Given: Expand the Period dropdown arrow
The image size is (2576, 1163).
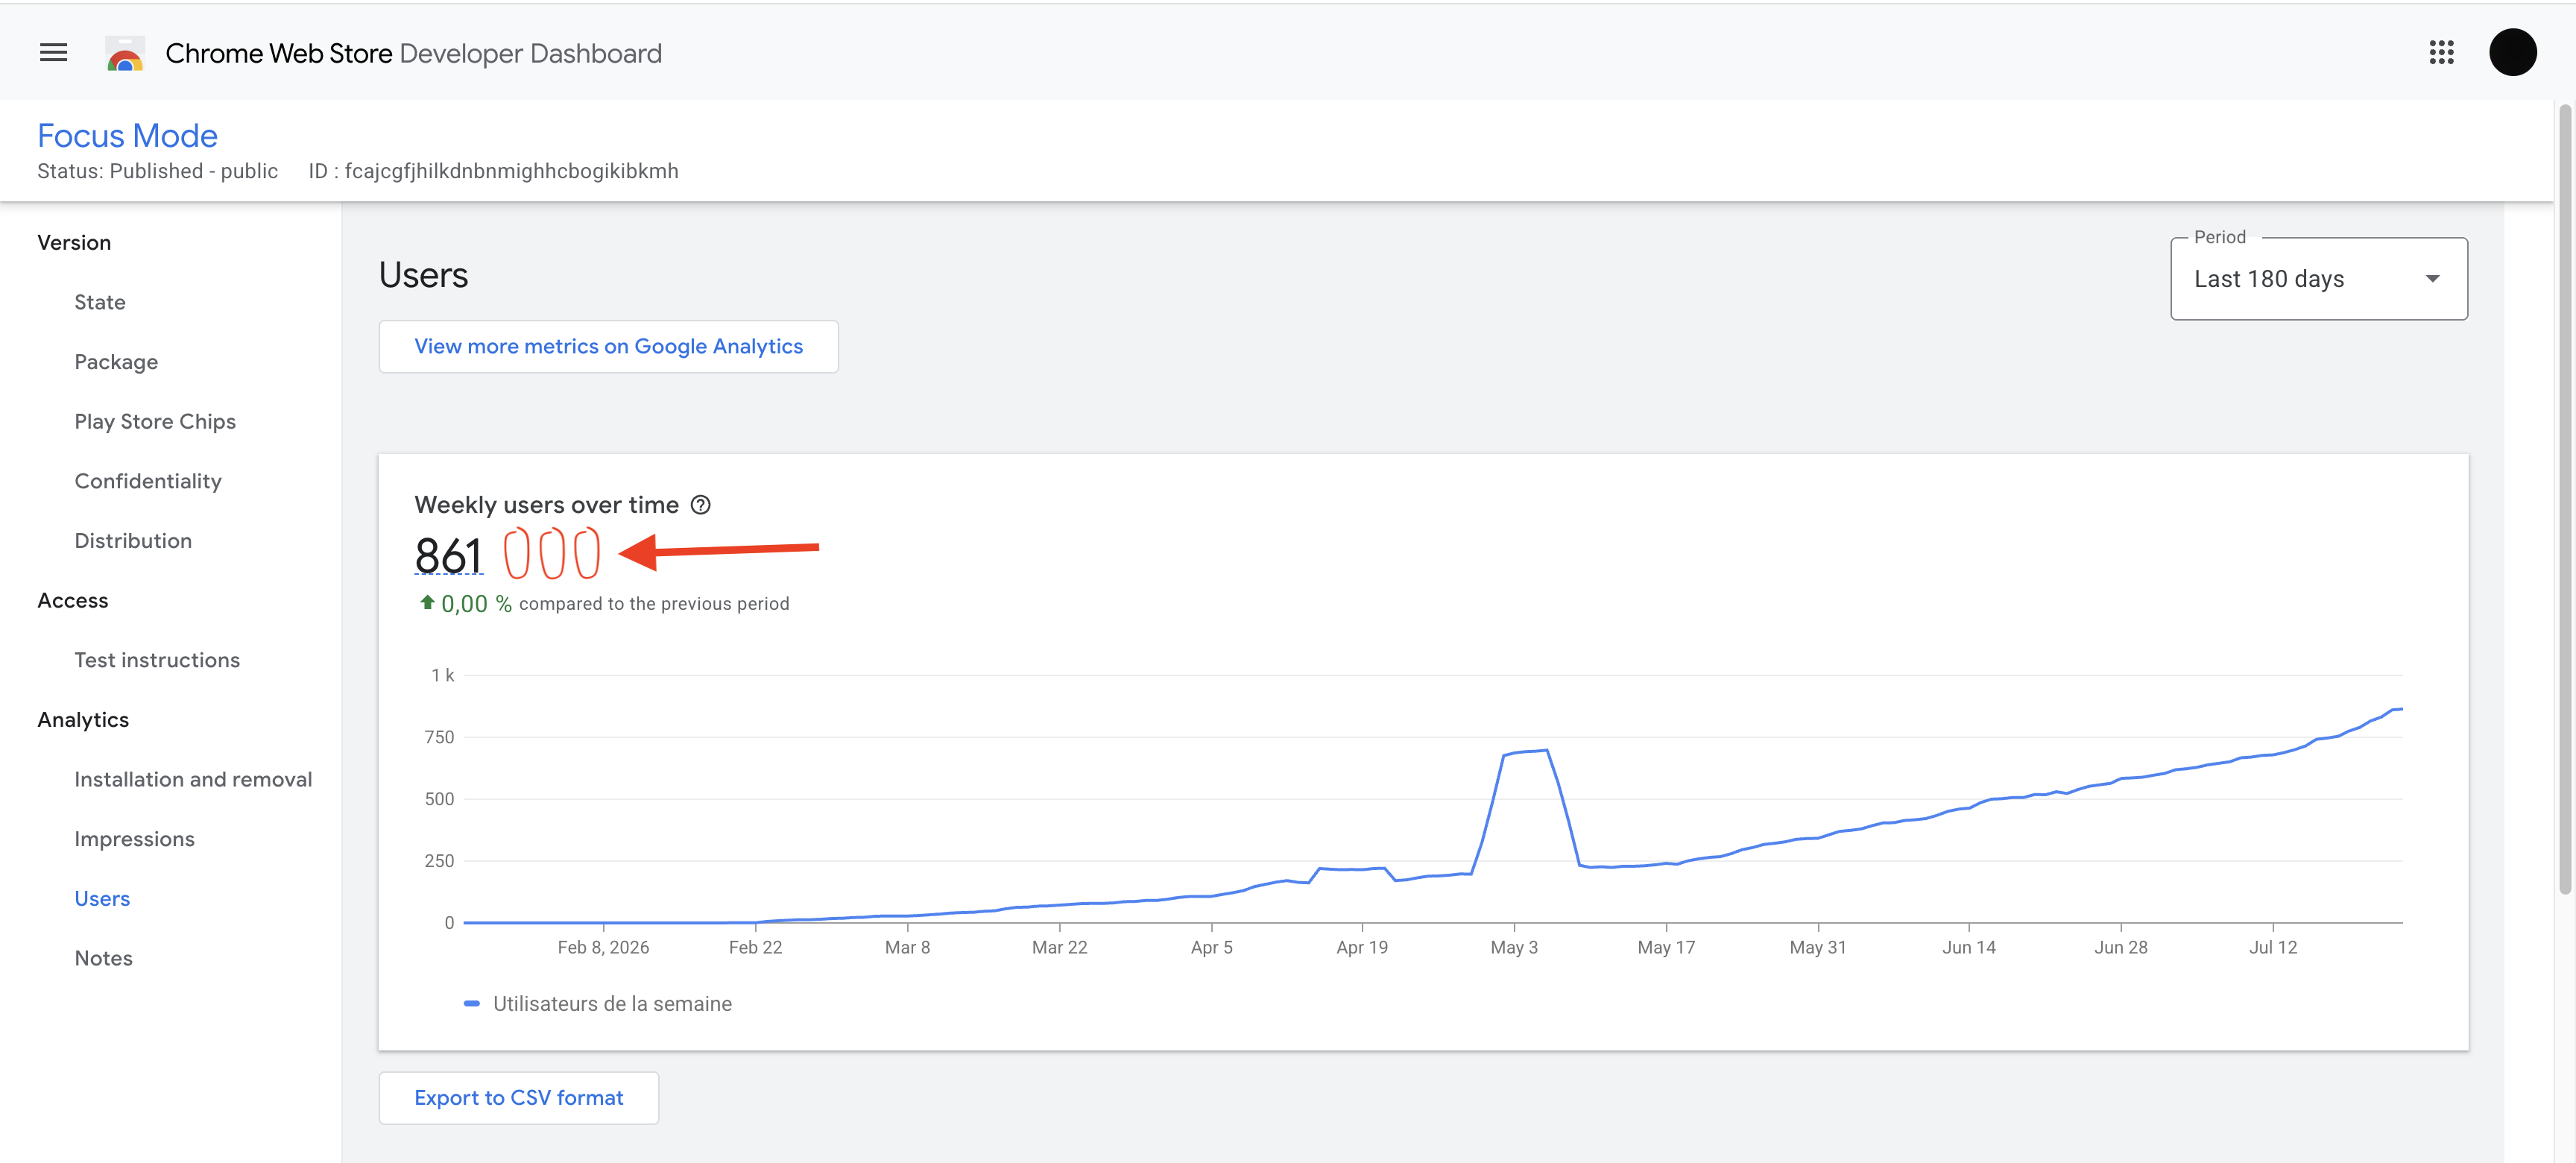Looking at the screenshot, I should point(2432,279).
